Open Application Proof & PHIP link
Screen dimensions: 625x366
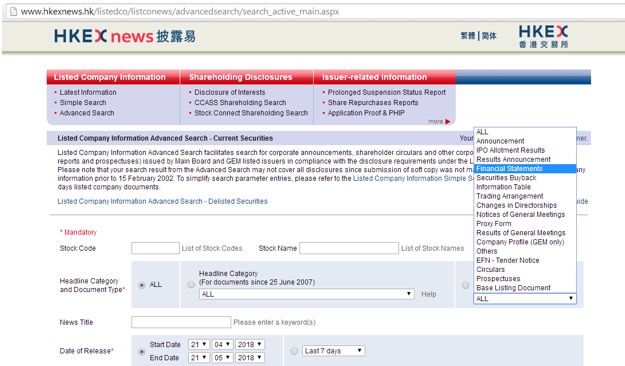pos(366,113)
